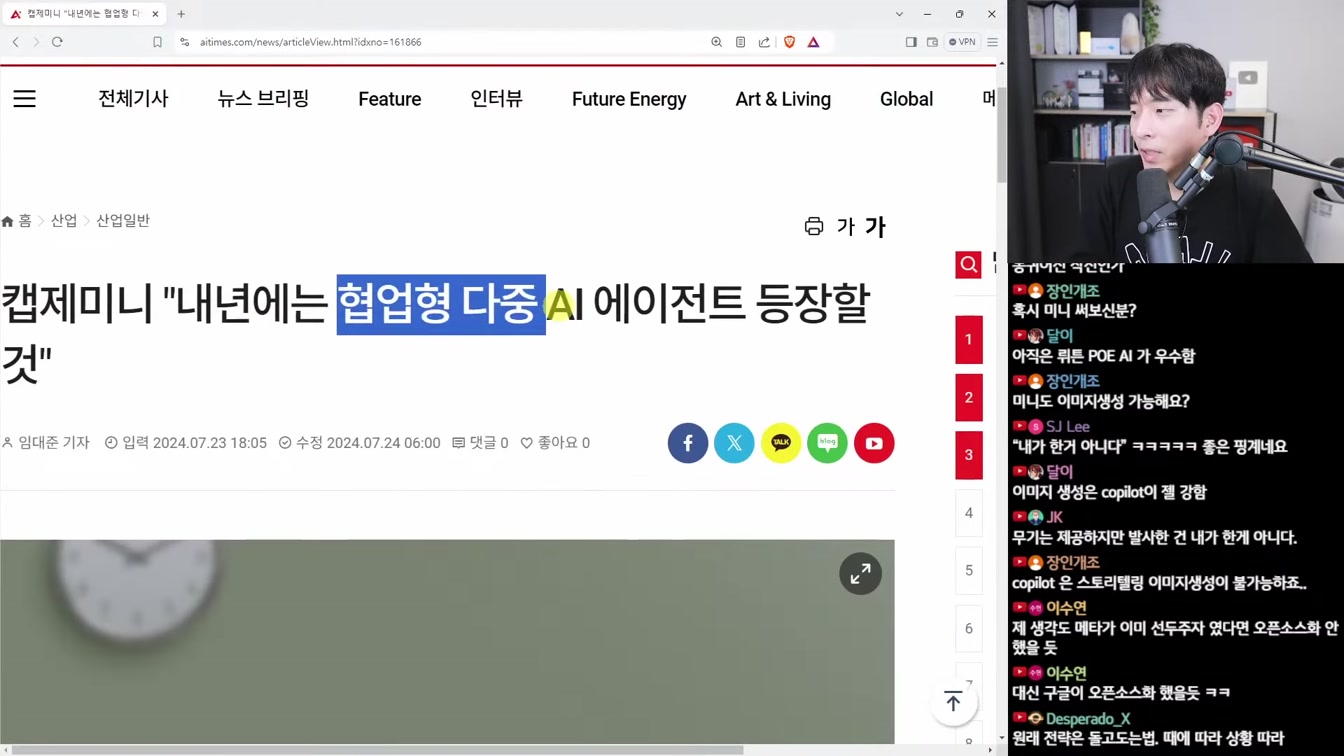This screenshot has height=756, width=1344.
Task: Open the Brave wallet icon
Action: pyautogui.click(x=932, y=42)
